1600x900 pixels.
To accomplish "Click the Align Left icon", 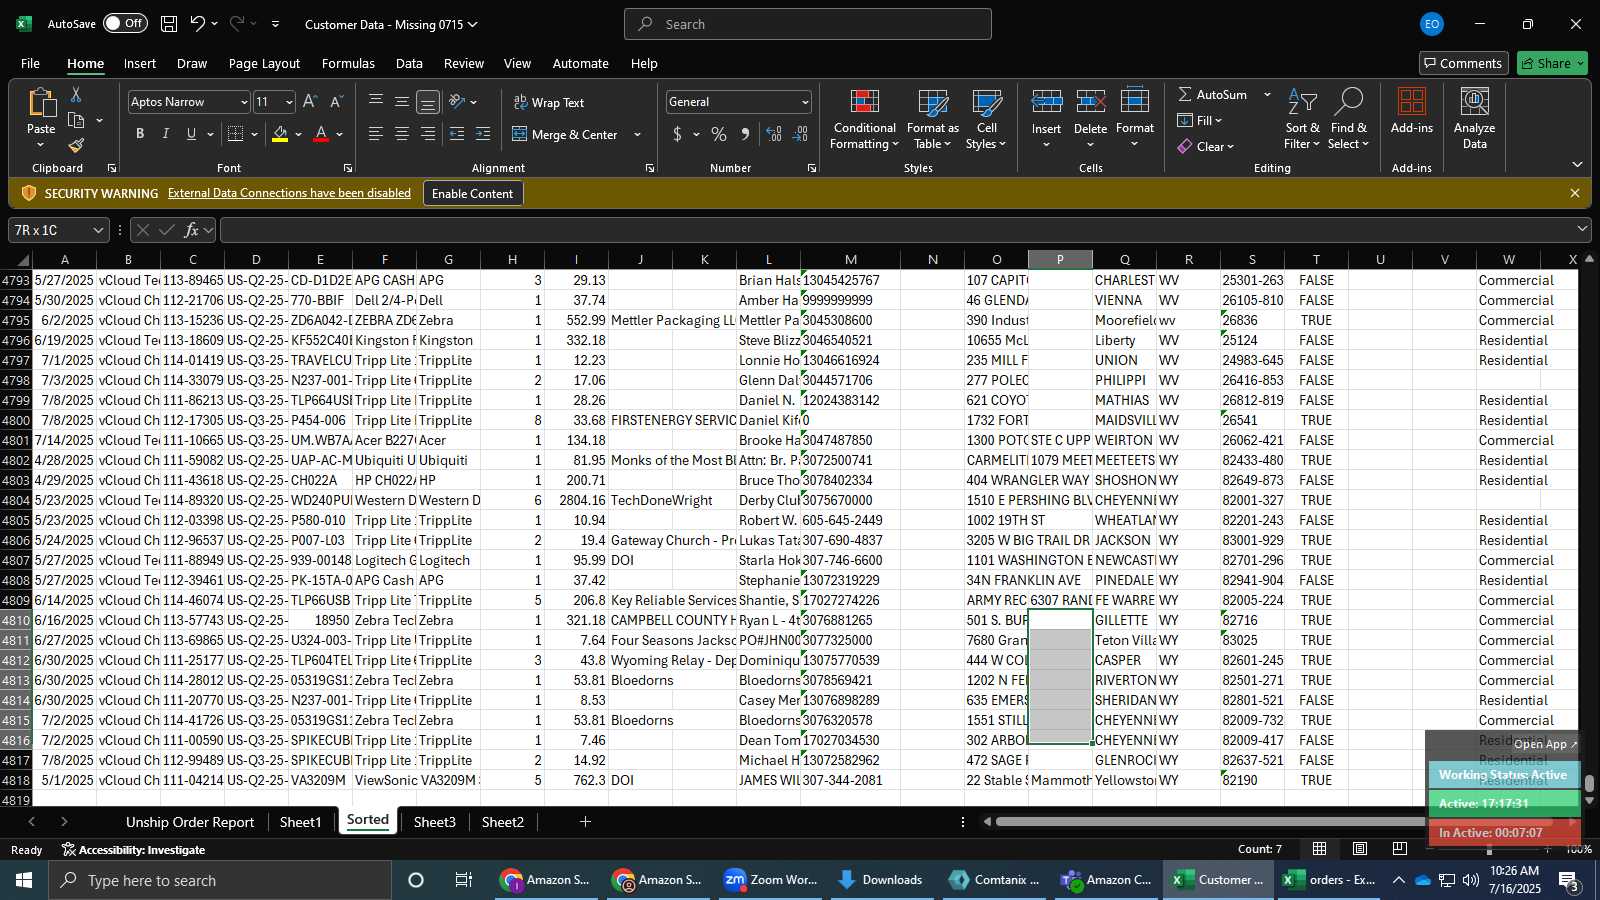I will (x=376, y=134).
